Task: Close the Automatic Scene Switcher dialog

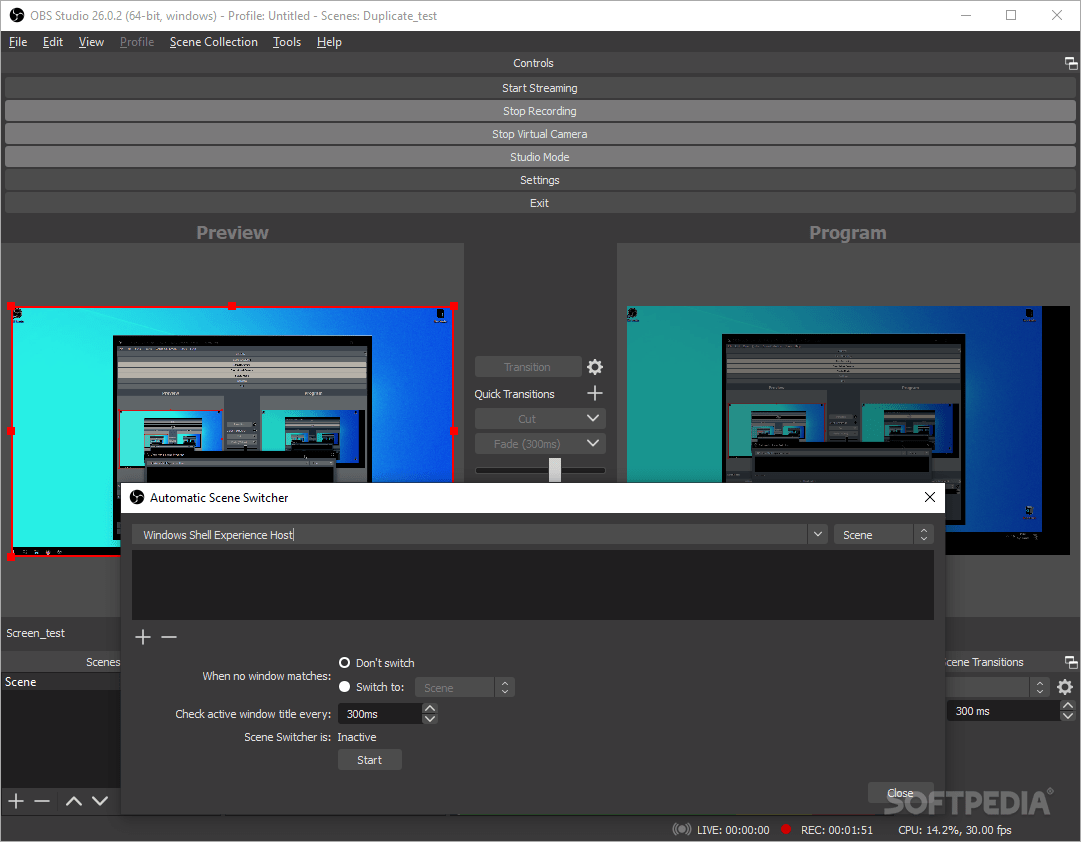Action: pos(929,497)
